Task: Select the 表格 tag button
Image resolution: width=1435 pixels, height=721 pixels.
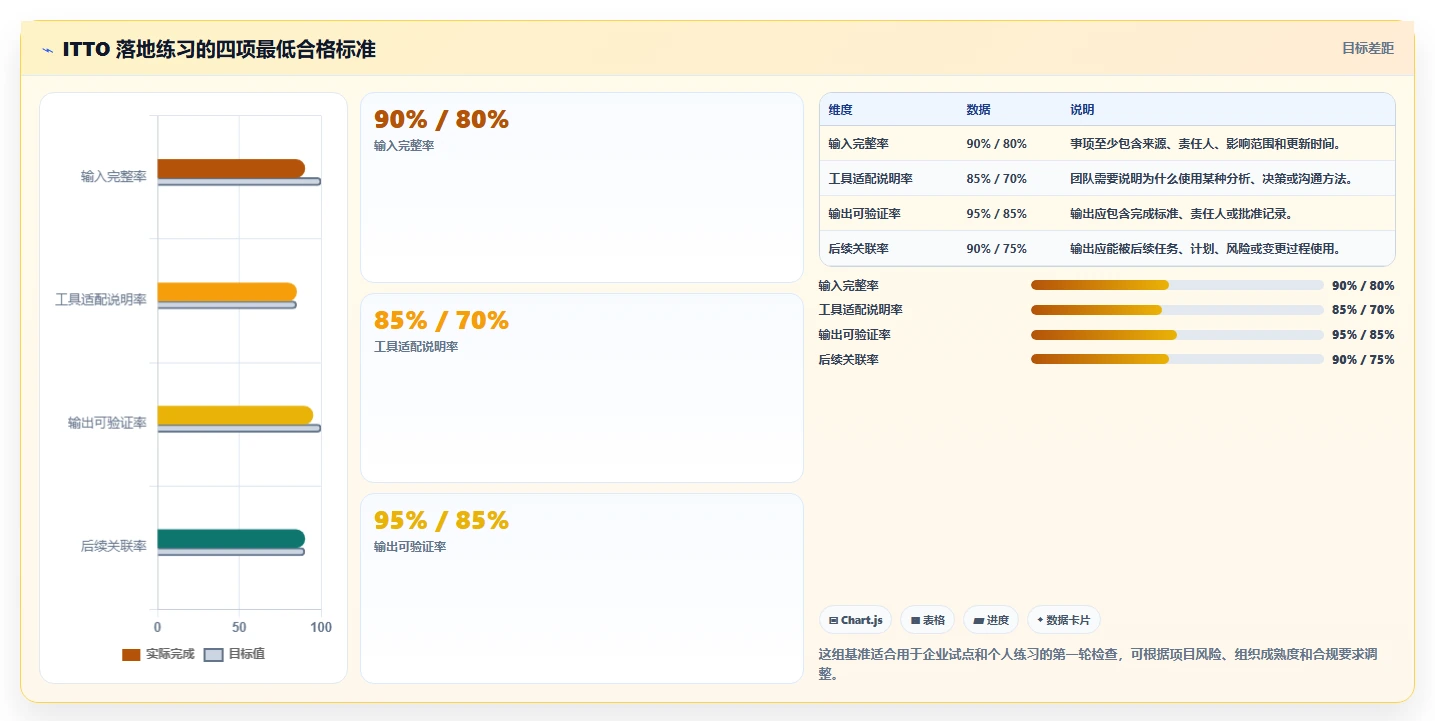Action: point(928,620)
